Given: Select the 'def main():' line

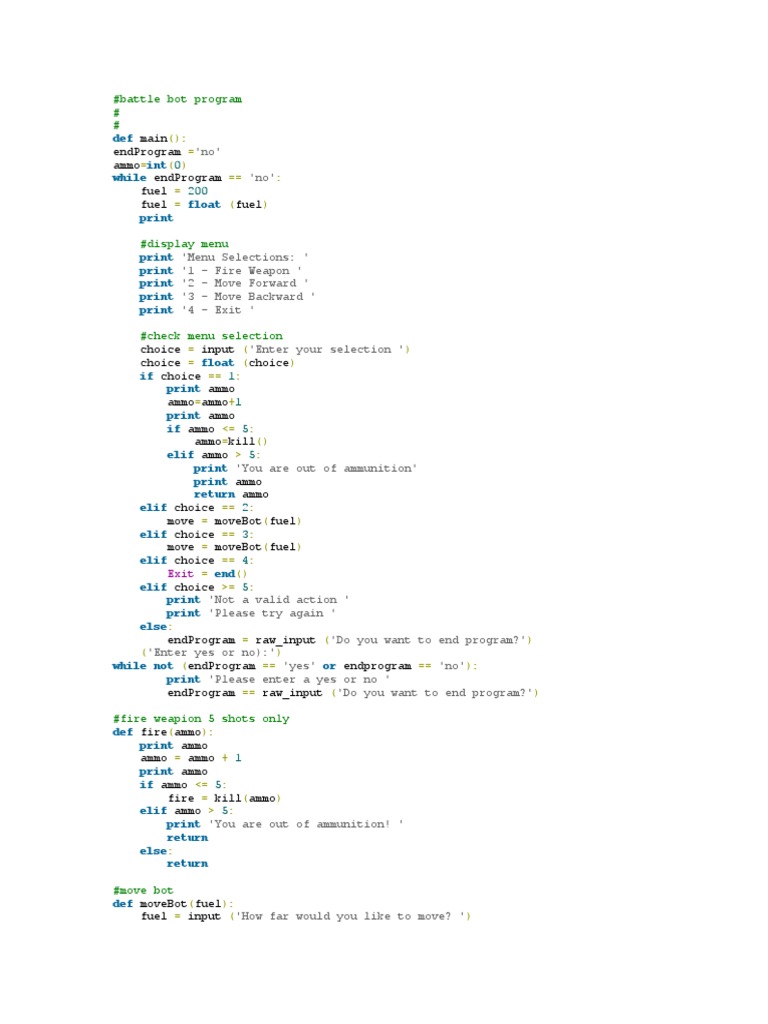Looking at the screenshot, I should coord(149,138).
